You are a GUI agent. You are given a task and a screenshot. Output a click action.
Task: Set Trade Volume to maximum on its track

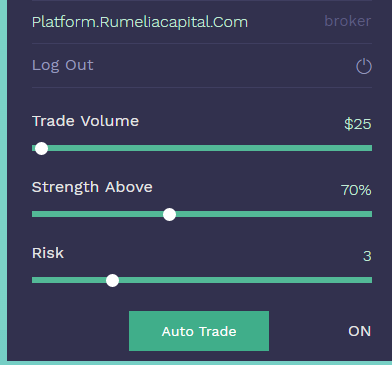[x=370, y=148]
